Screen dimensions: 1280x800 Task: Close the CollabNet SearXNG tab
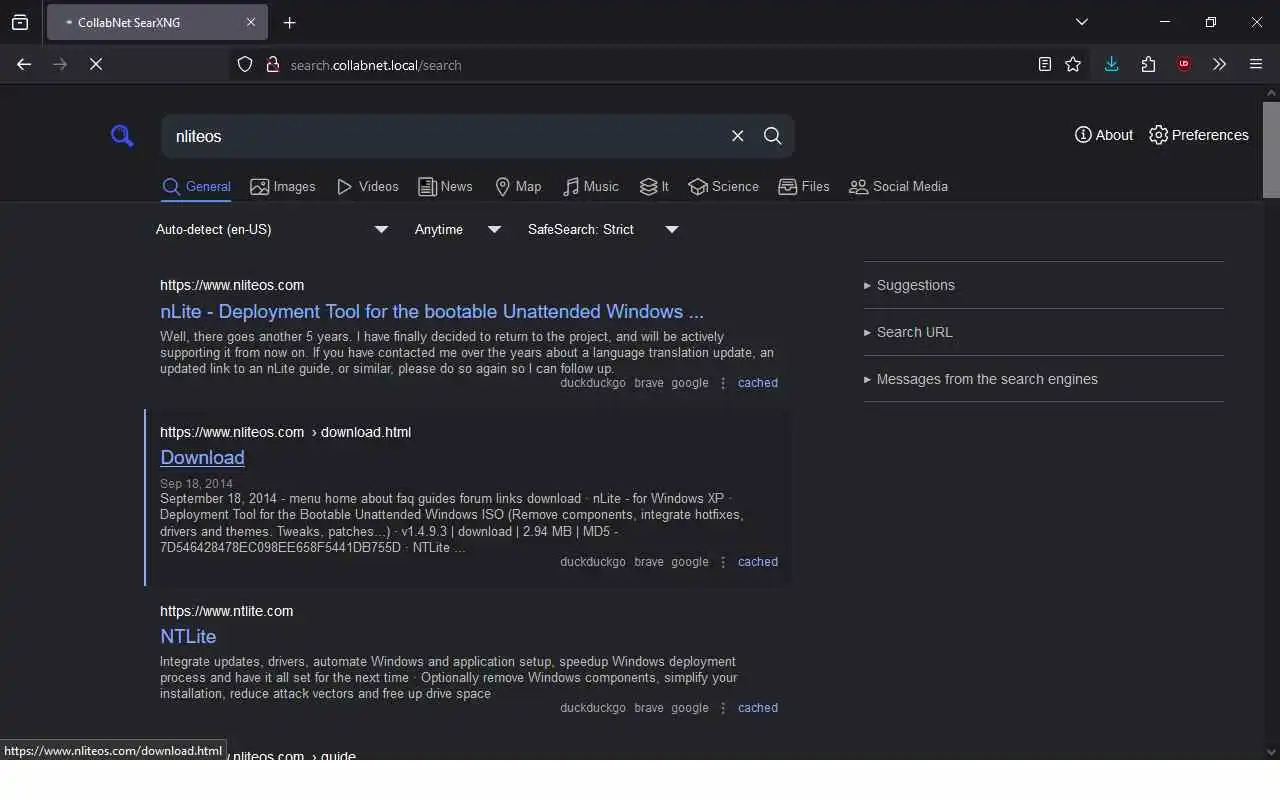(251, 22)
